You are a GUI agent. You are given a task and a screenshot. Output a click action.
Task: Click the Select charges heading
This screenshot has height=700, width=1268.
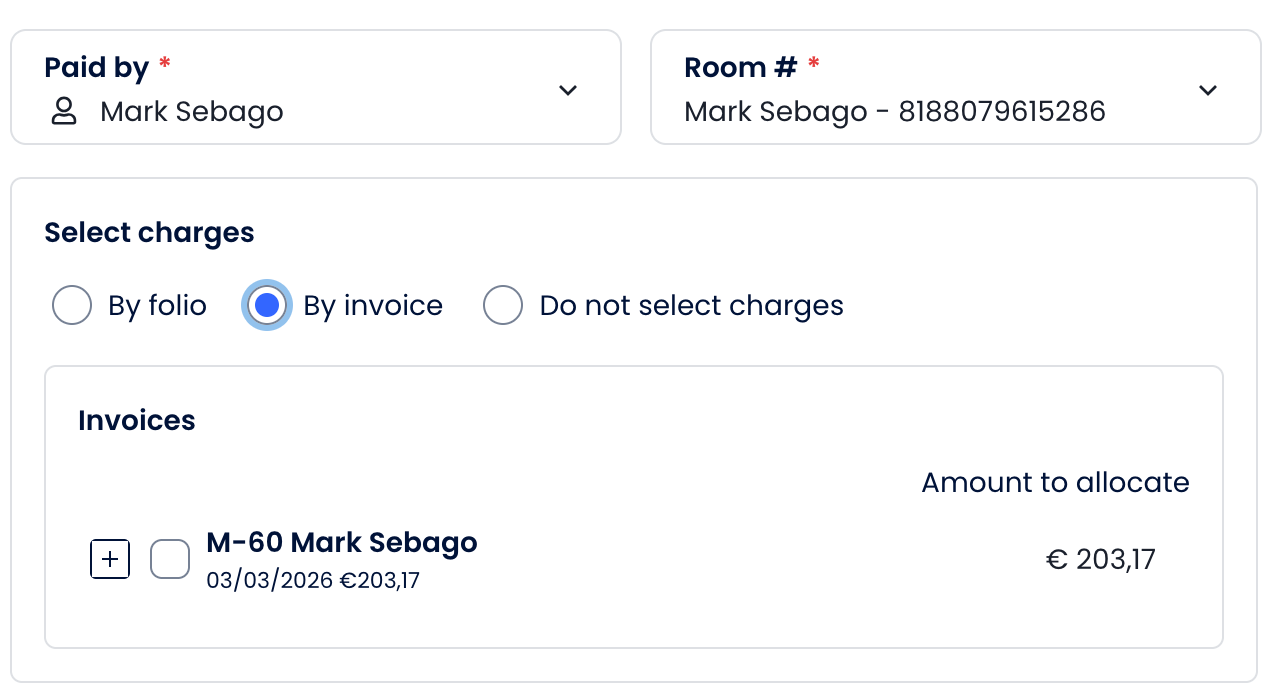tap(149, 232)
